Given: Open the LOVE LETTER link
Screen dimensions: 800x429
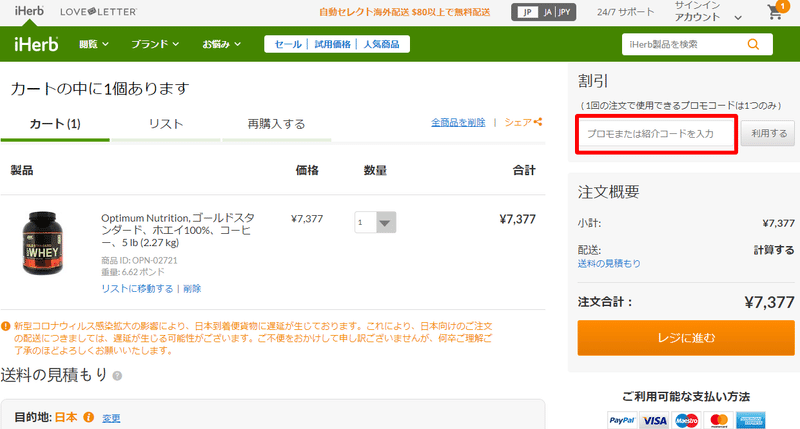Looking at the screenshot, I should point(98,11).
